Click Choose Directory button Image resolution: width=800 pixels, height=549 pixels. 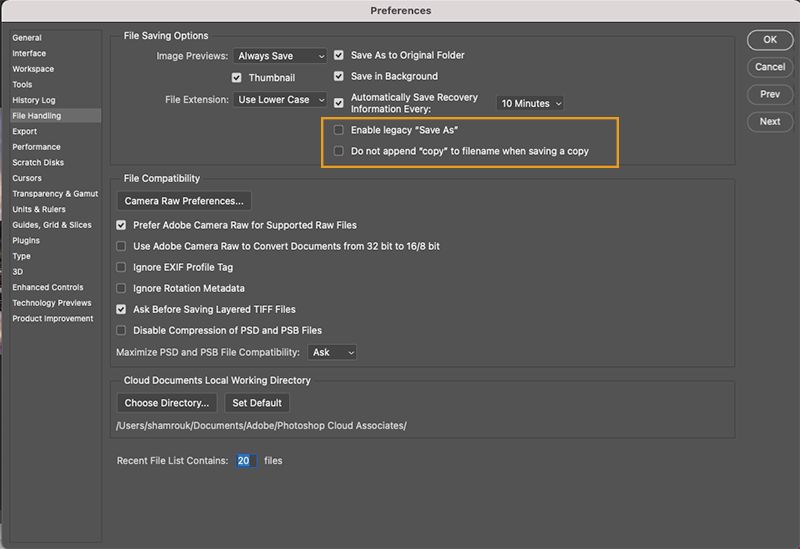click(167, 403)
